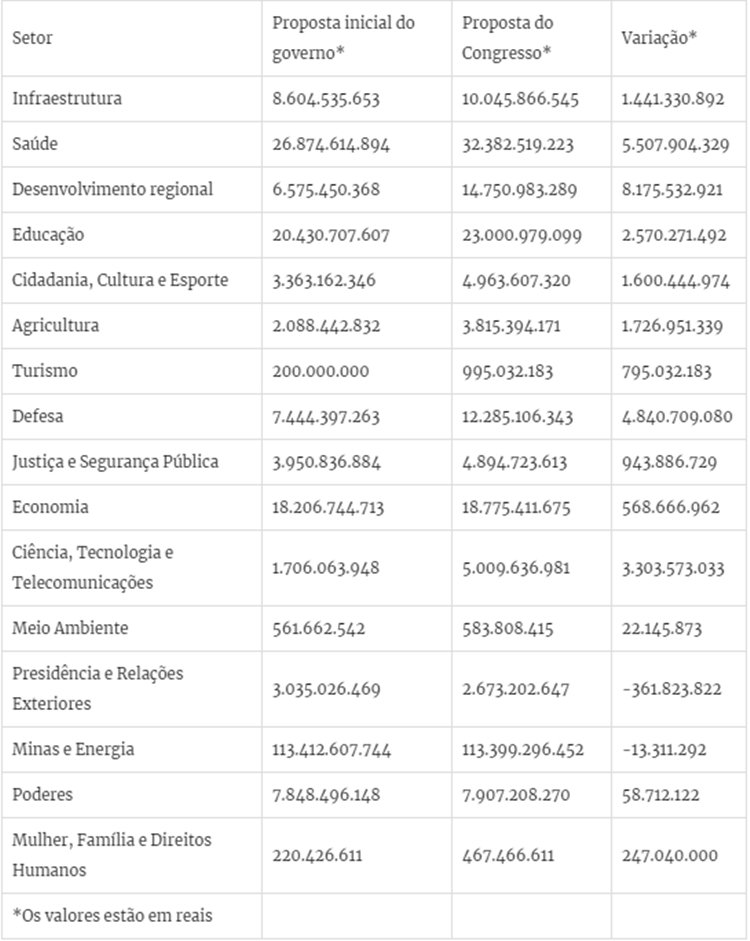
Task: Click the Ciência, Tecnologia e Telecomunicações cell
Action: 93,567
